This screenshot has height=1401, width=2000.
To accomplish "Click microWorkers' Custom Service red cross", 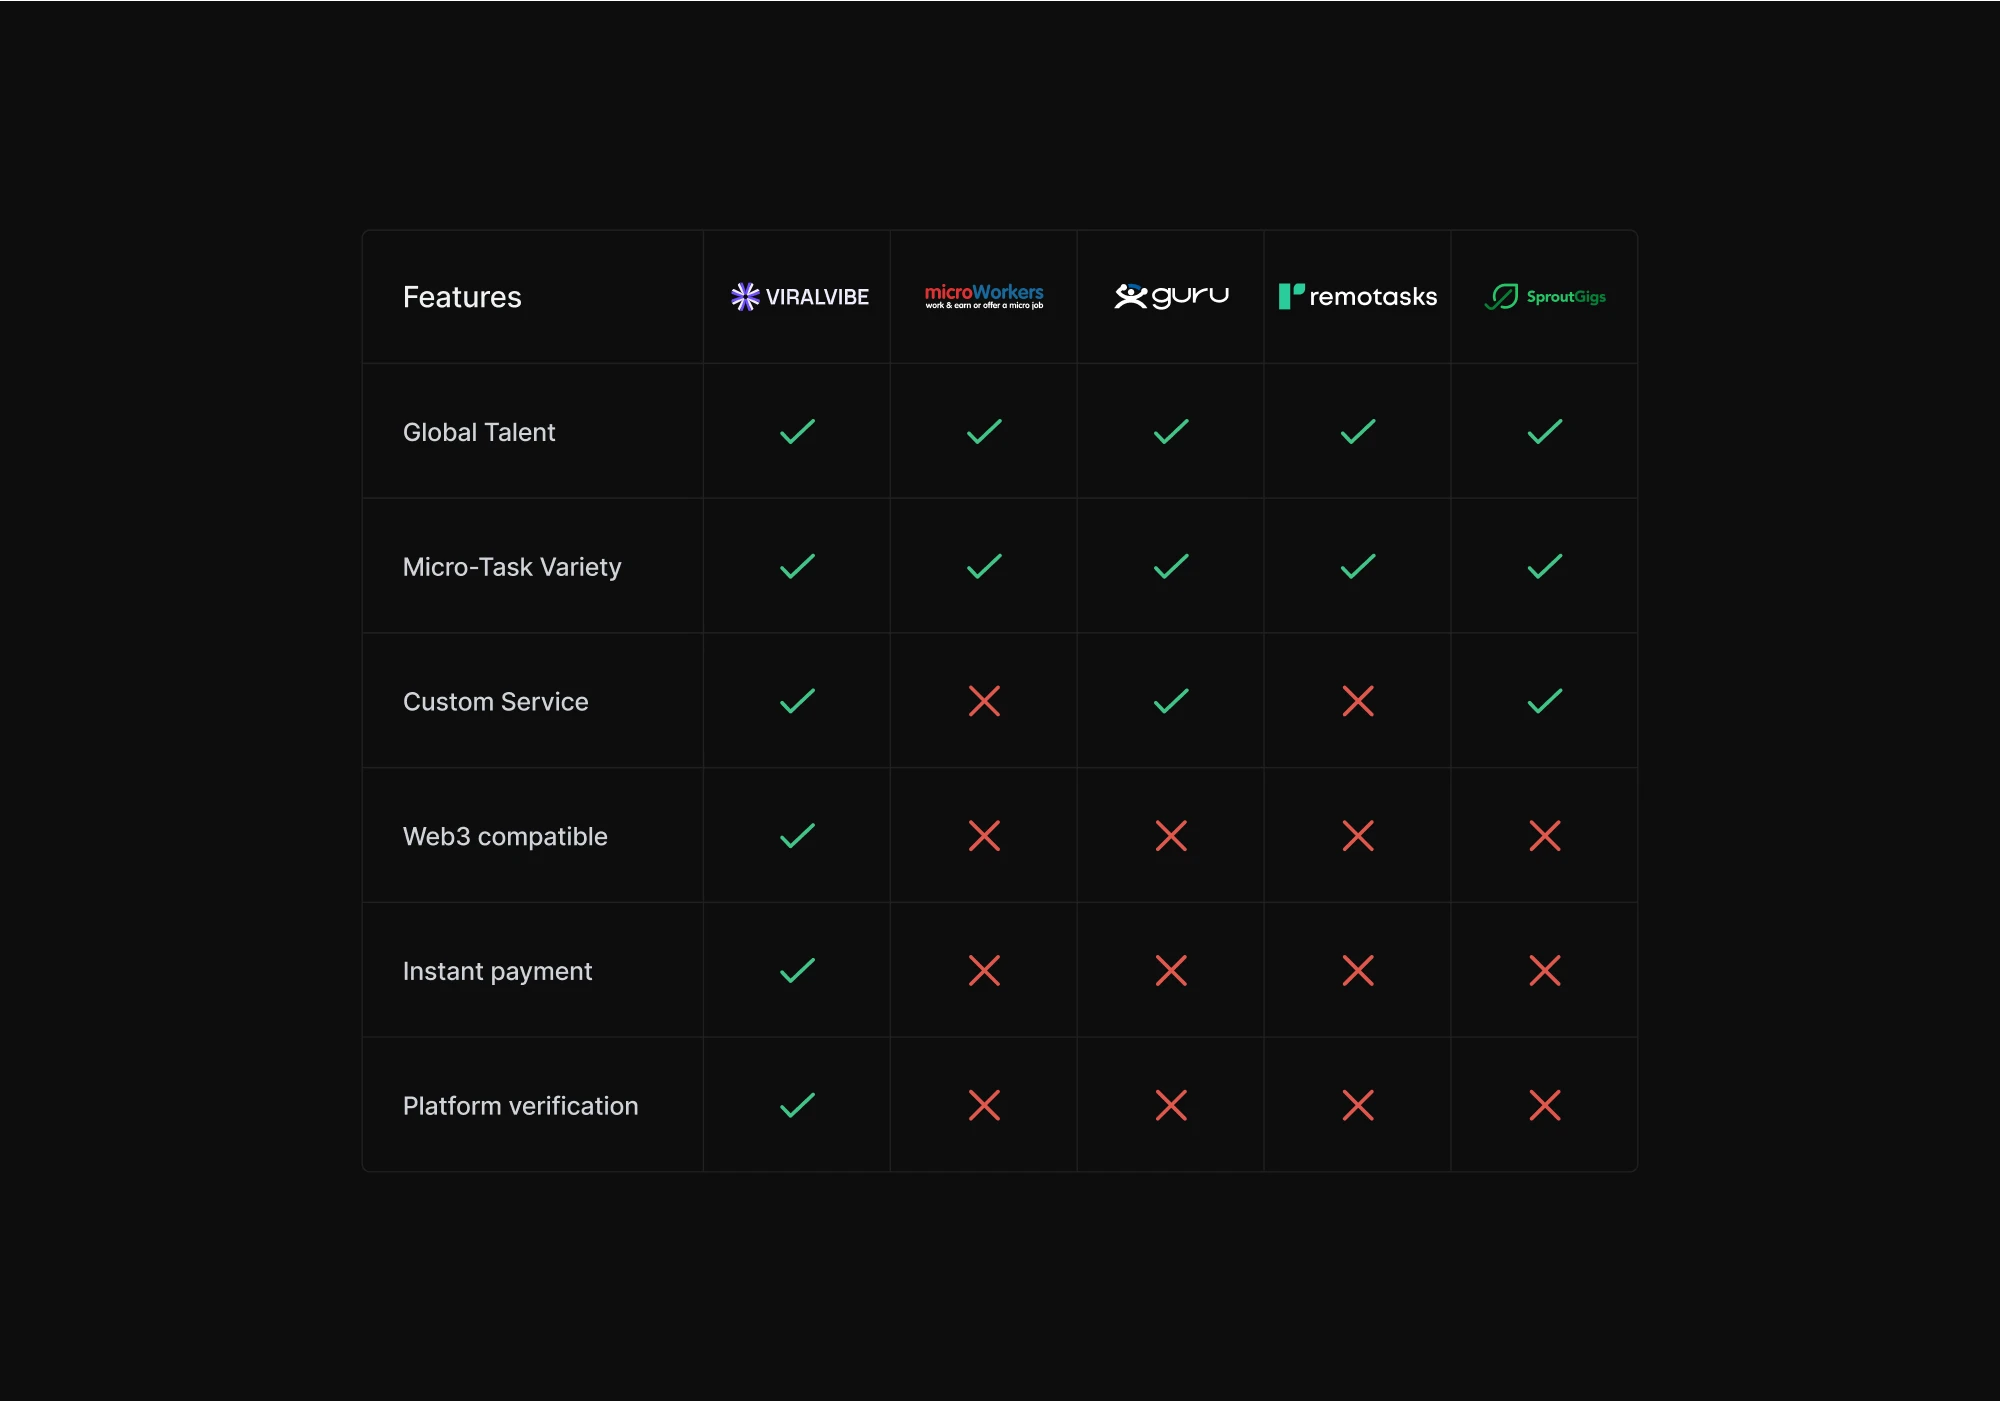I will click(984, 701).
